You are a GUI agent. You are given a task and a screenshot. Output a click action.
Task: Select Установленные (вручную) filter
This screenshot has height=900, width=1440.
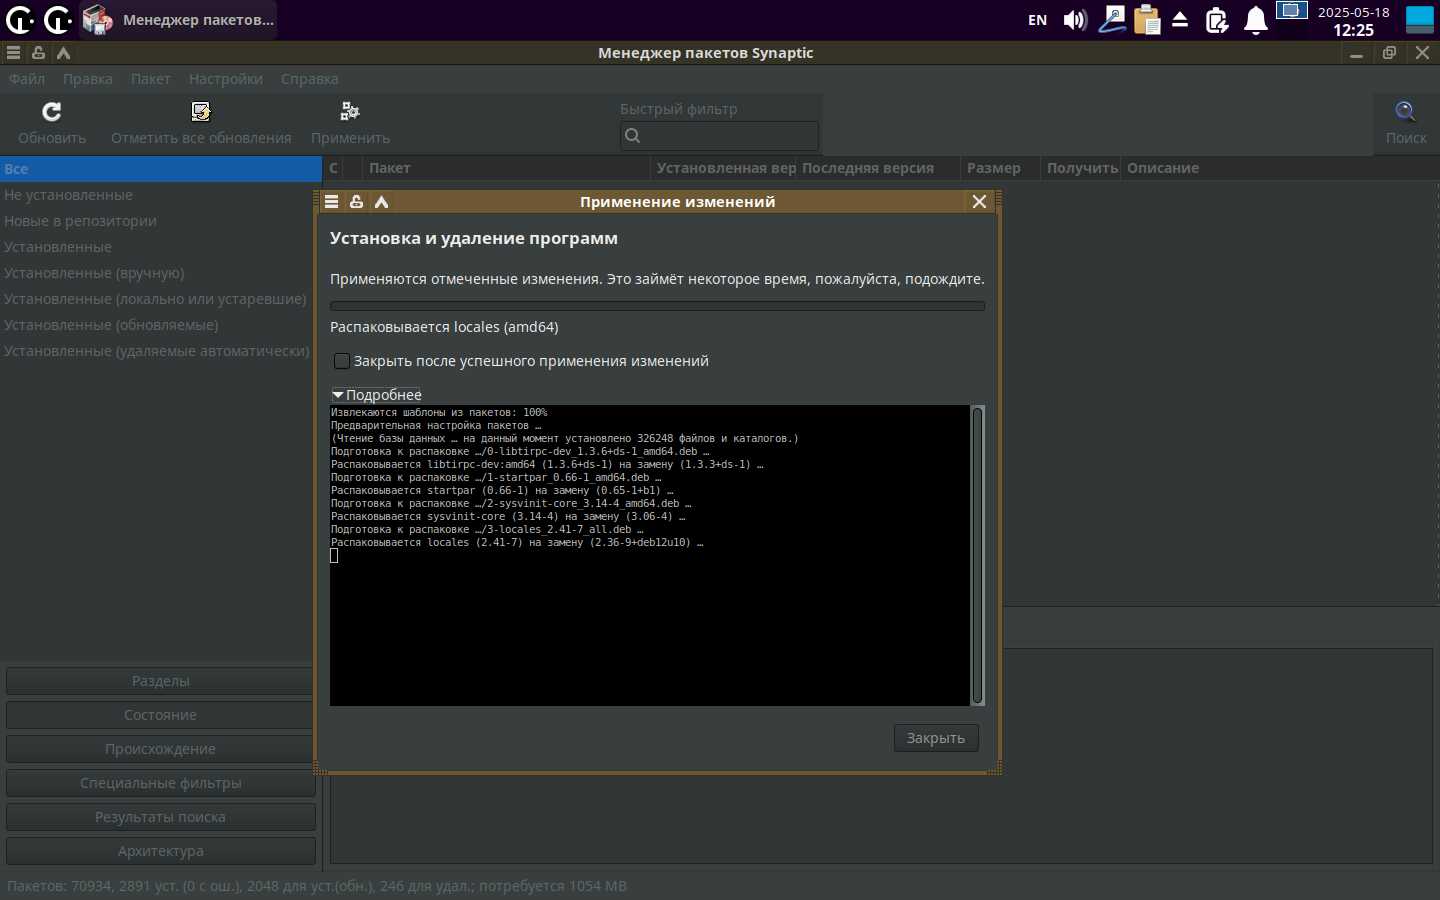tap(161, 273)
